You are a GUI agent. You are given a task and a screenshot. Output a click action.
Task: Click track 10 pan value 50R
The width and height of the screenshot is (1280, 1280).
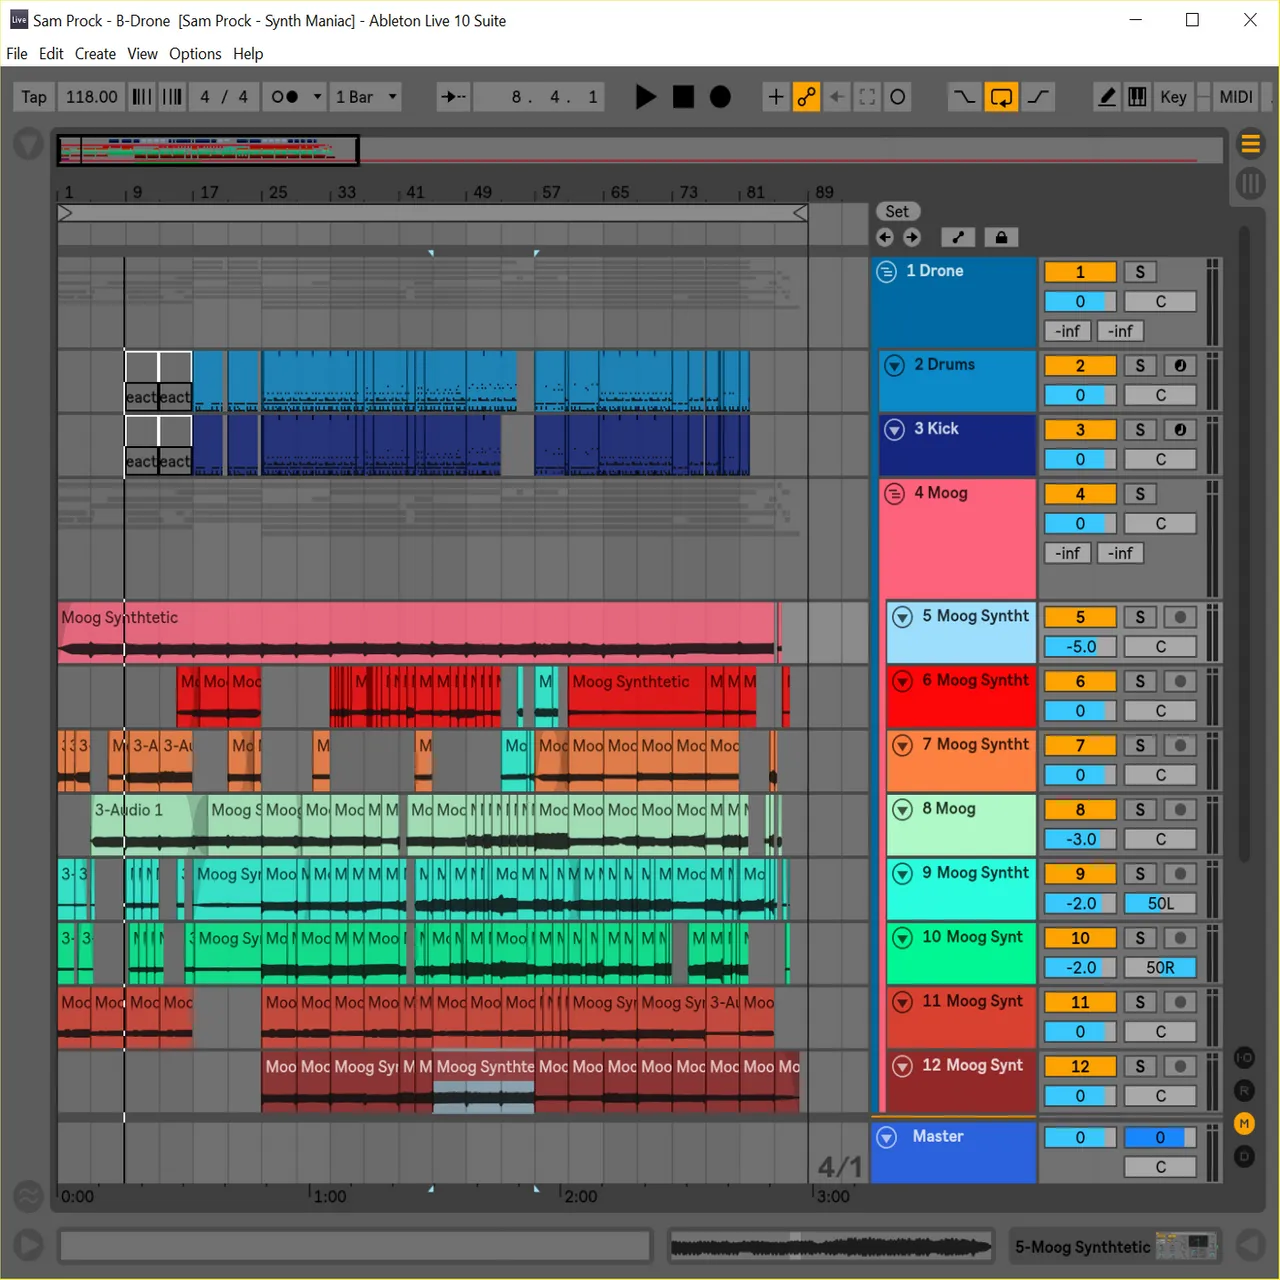pos(1160,968)
